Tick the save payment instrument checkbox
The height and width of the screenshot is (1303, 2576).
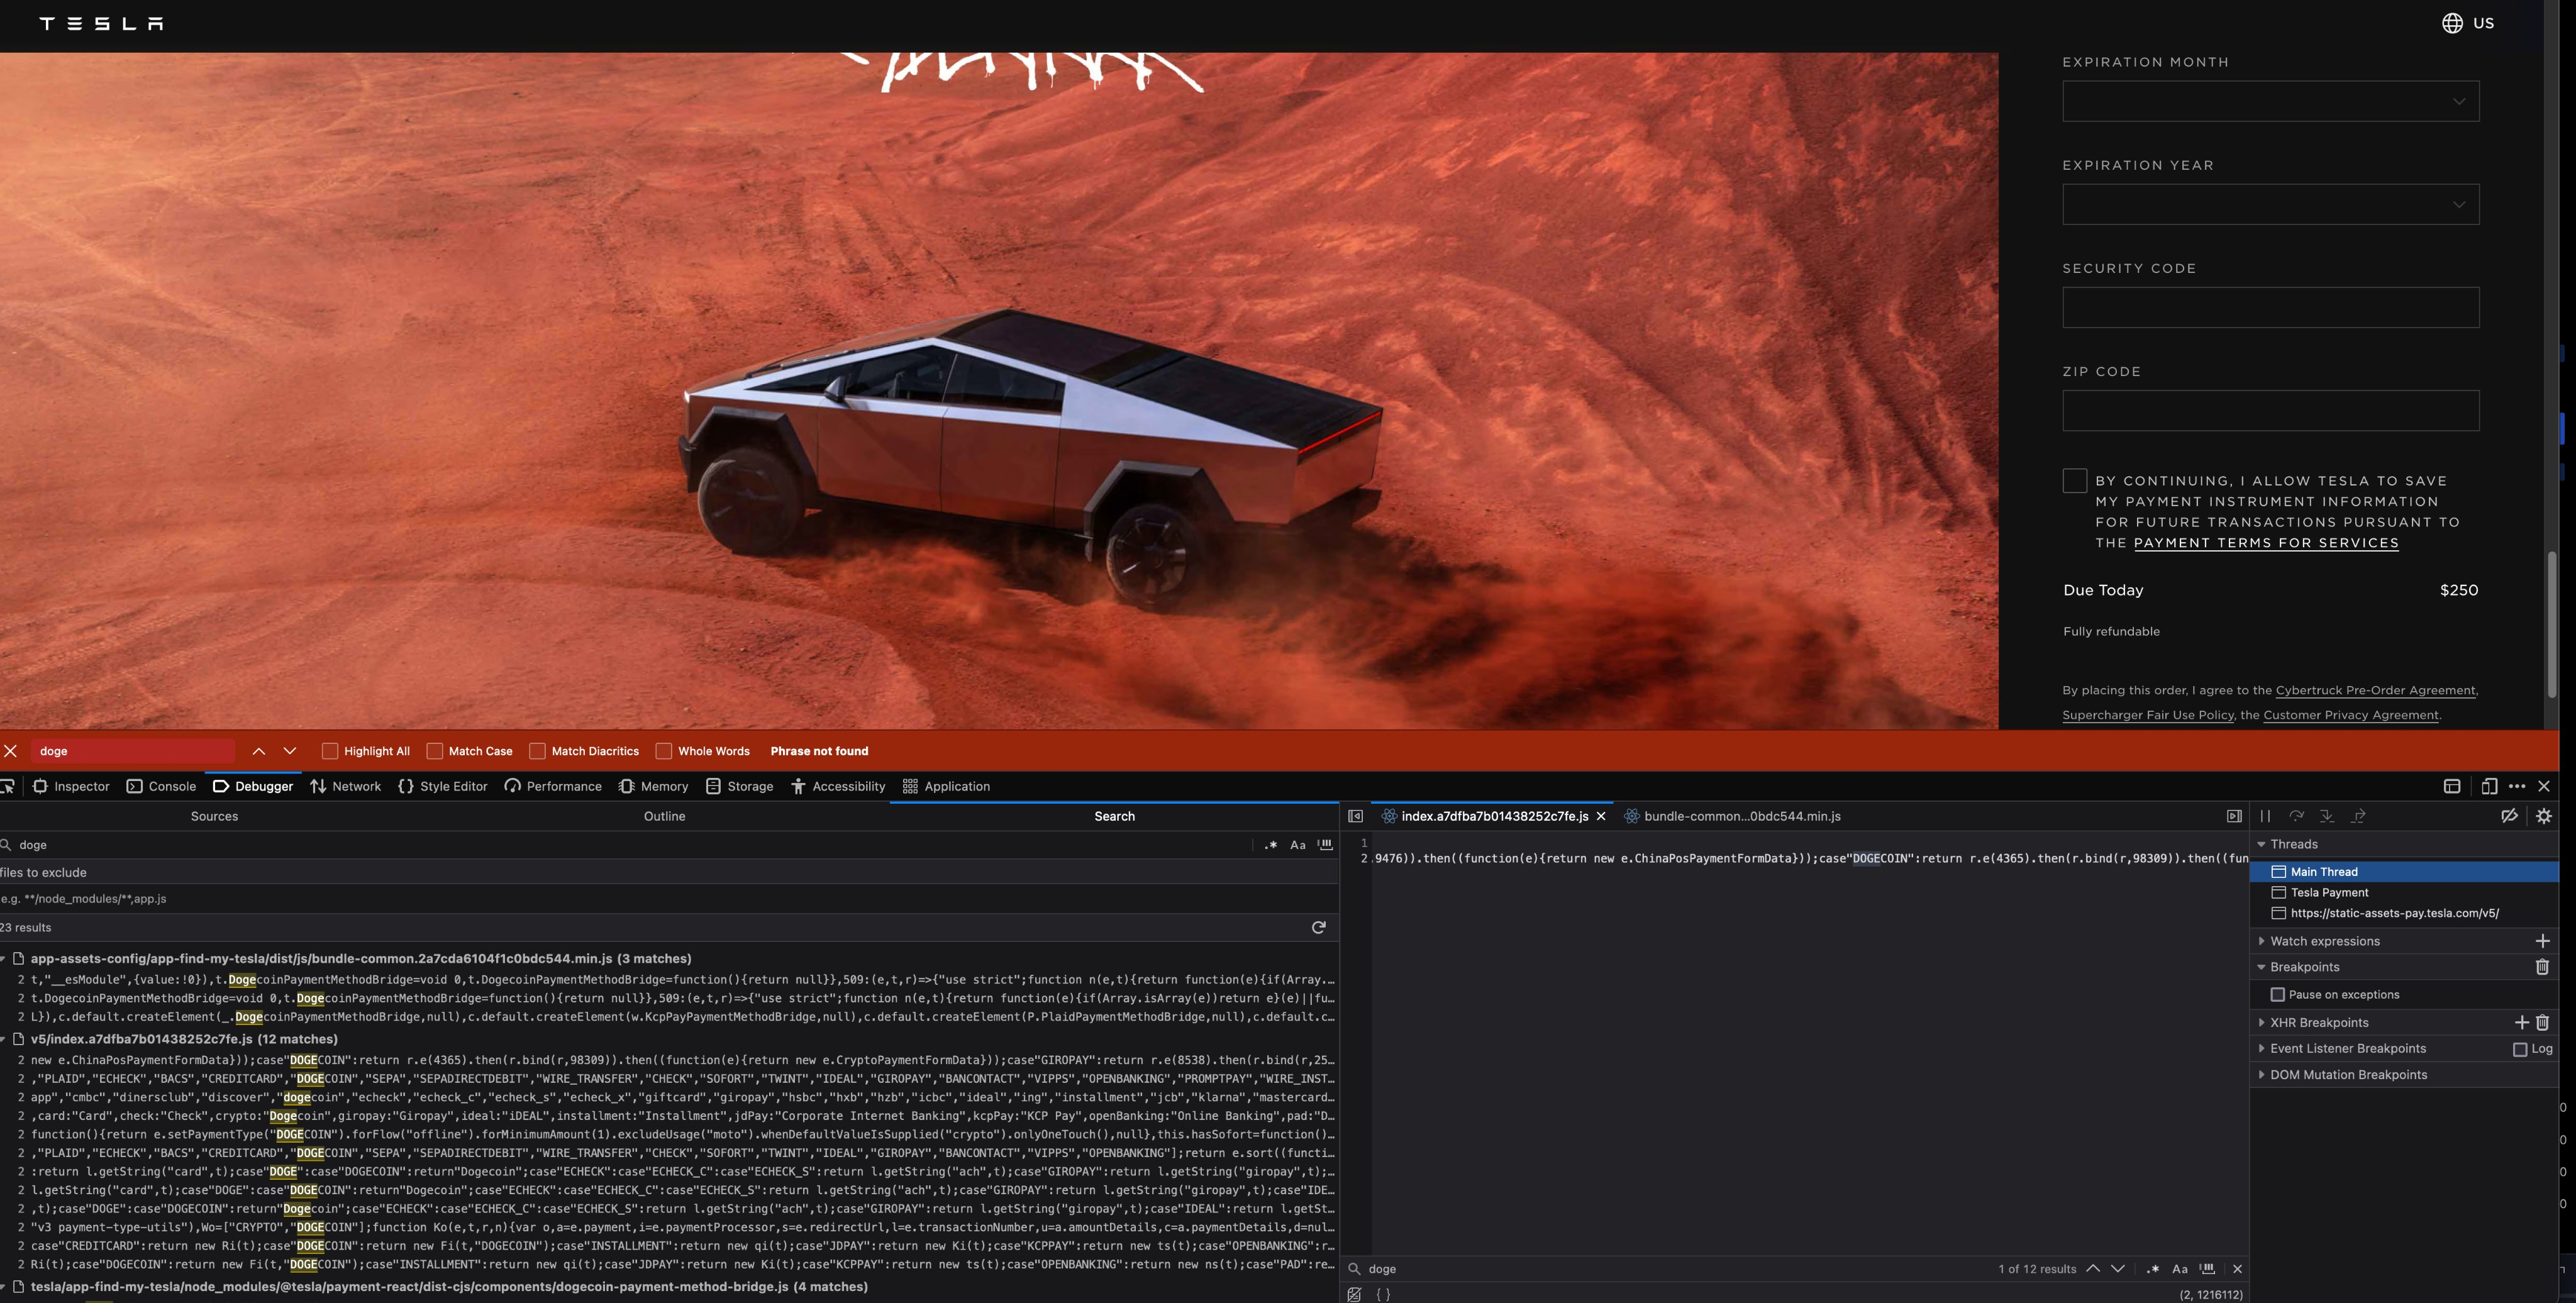[x=2074, y=481]
